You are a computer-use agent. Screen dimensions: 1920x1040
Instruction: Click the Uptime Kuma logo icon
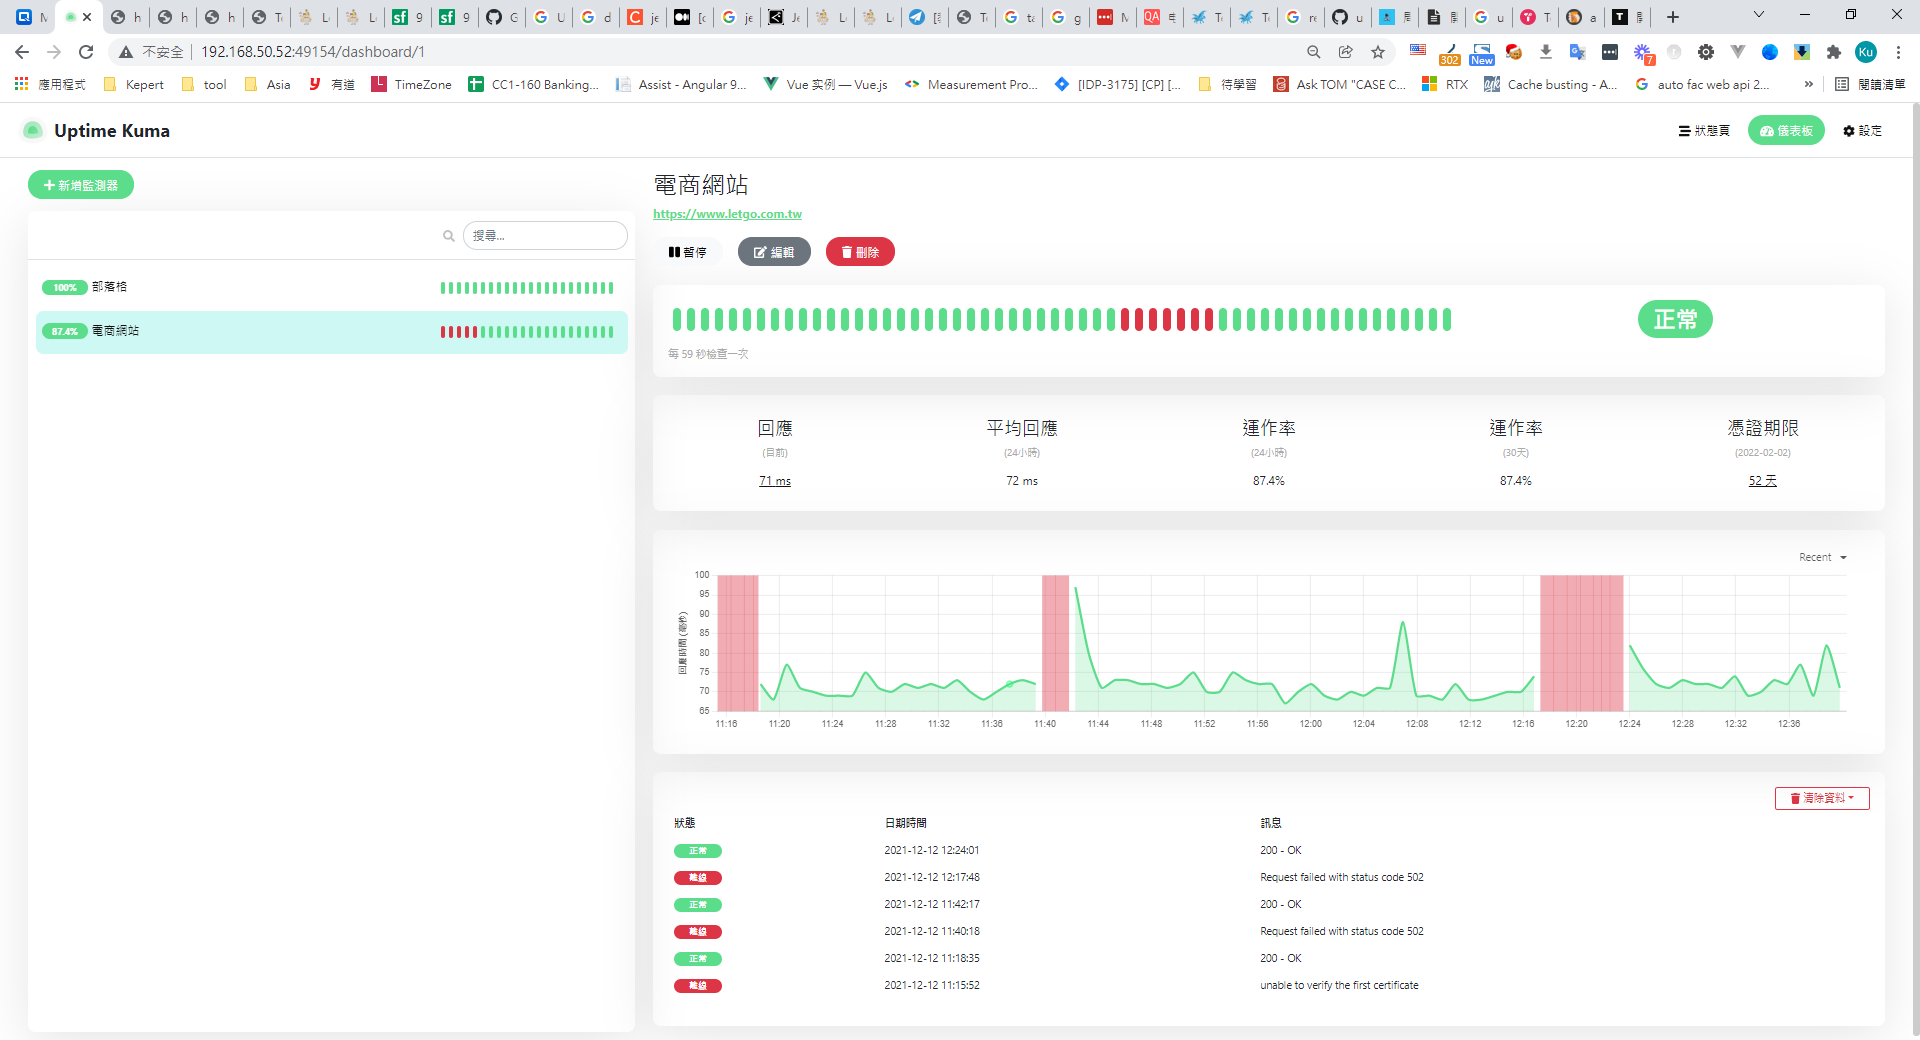(33, 131)
